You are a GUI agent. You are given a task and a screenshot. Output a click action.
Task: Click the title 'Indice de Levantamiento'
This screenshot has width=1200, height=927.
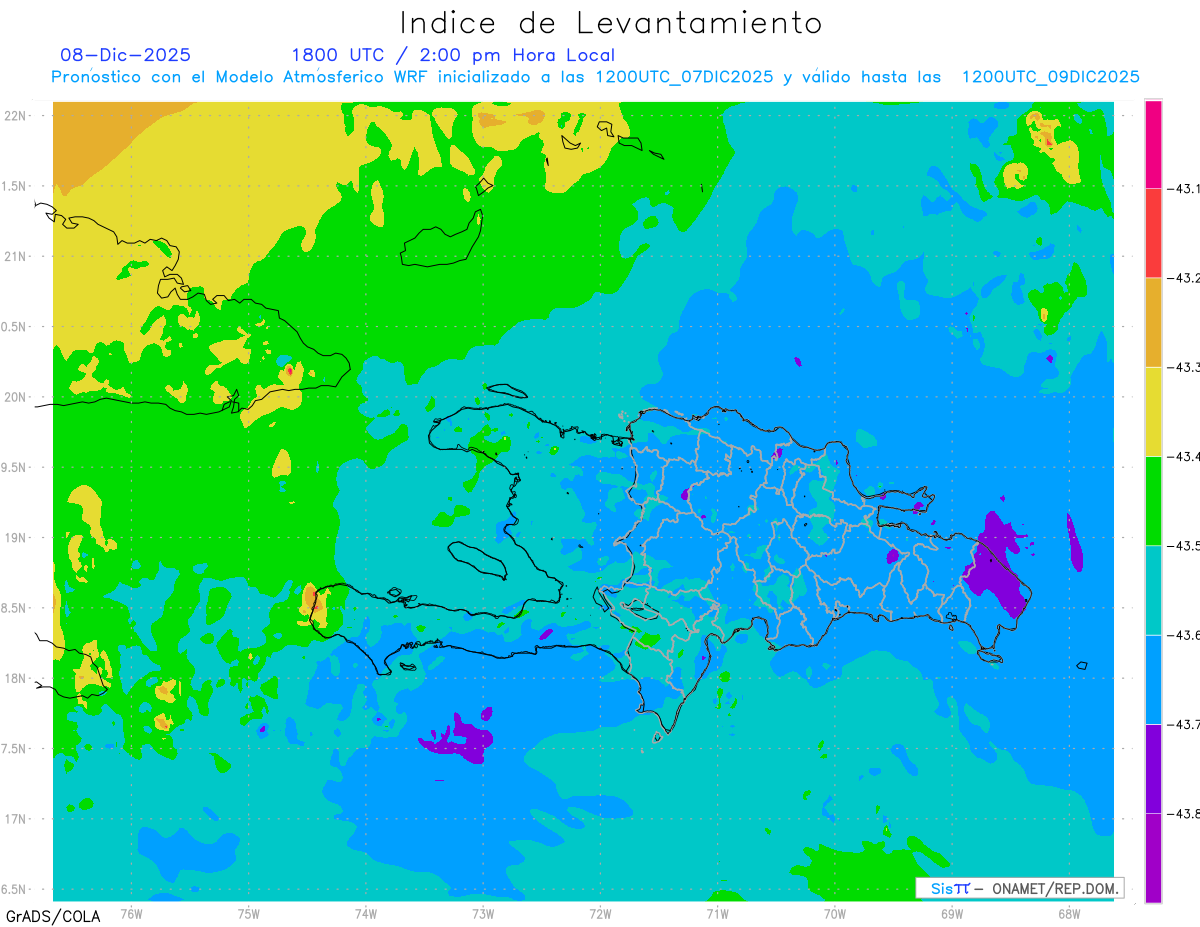click(610, 23)
